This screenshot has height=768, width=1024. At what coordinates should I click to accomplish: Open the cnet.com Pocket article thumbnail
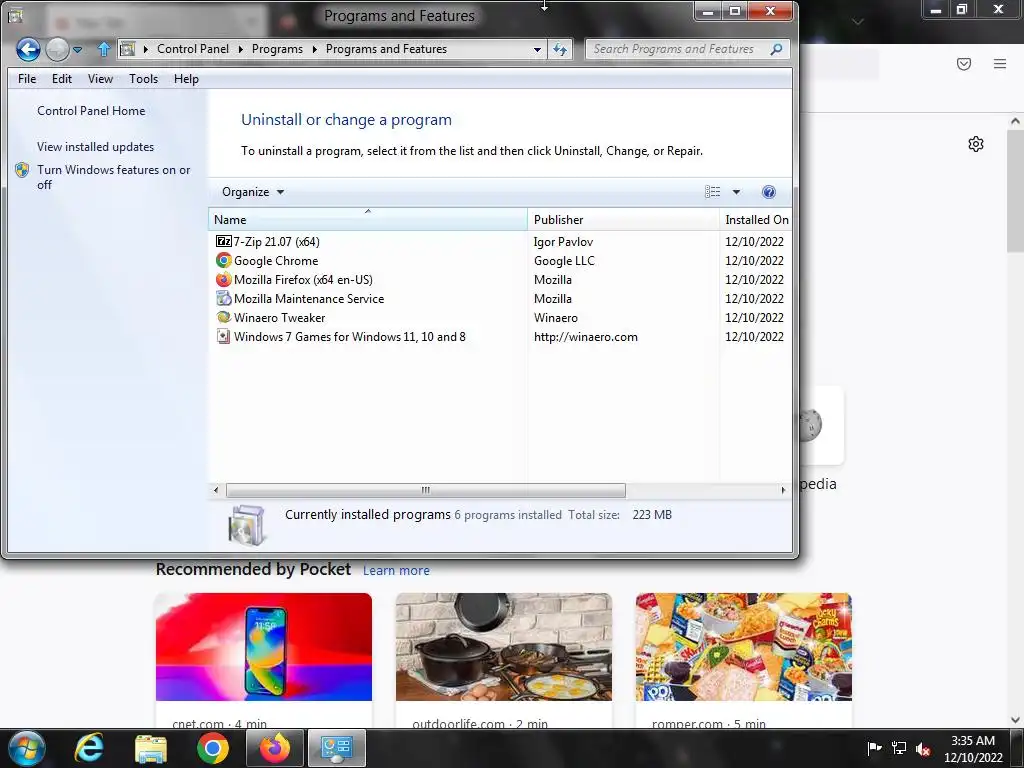coord(264,647)
